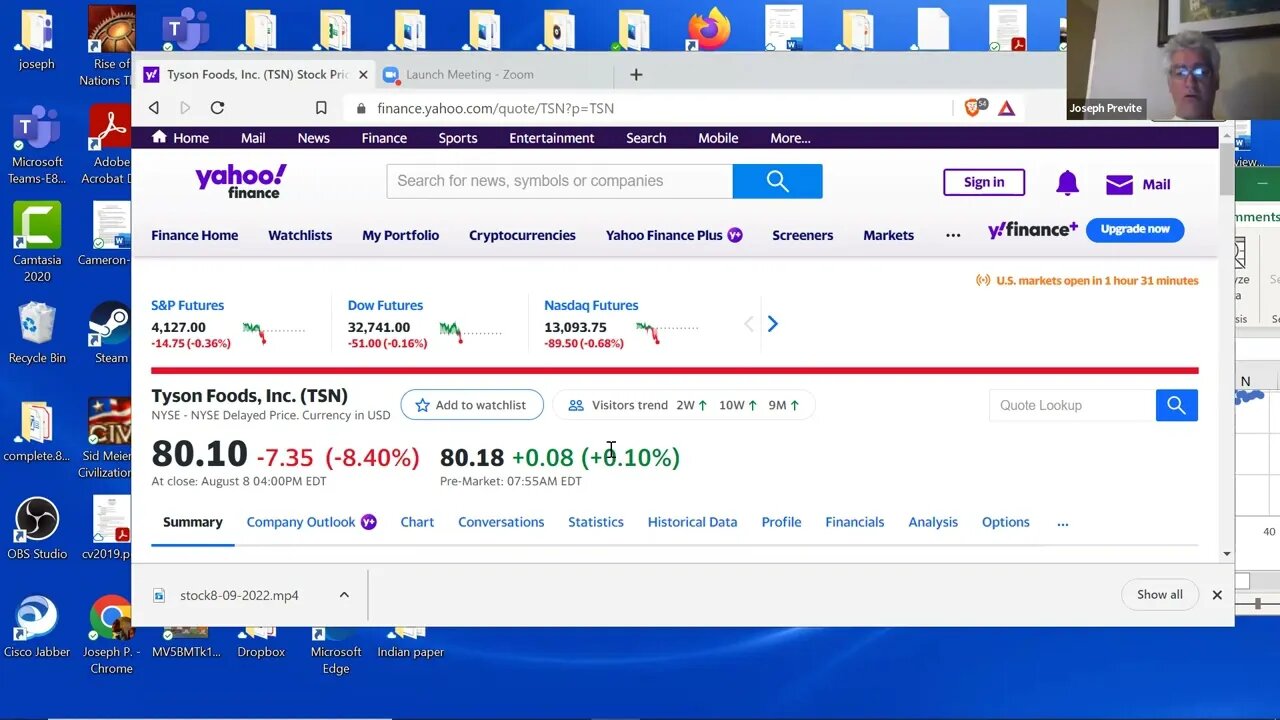Image resolution: width=1280 pixels, height=720 pixels.
Task: Open Cryptocurrencies navigation link
Action: 522,235
